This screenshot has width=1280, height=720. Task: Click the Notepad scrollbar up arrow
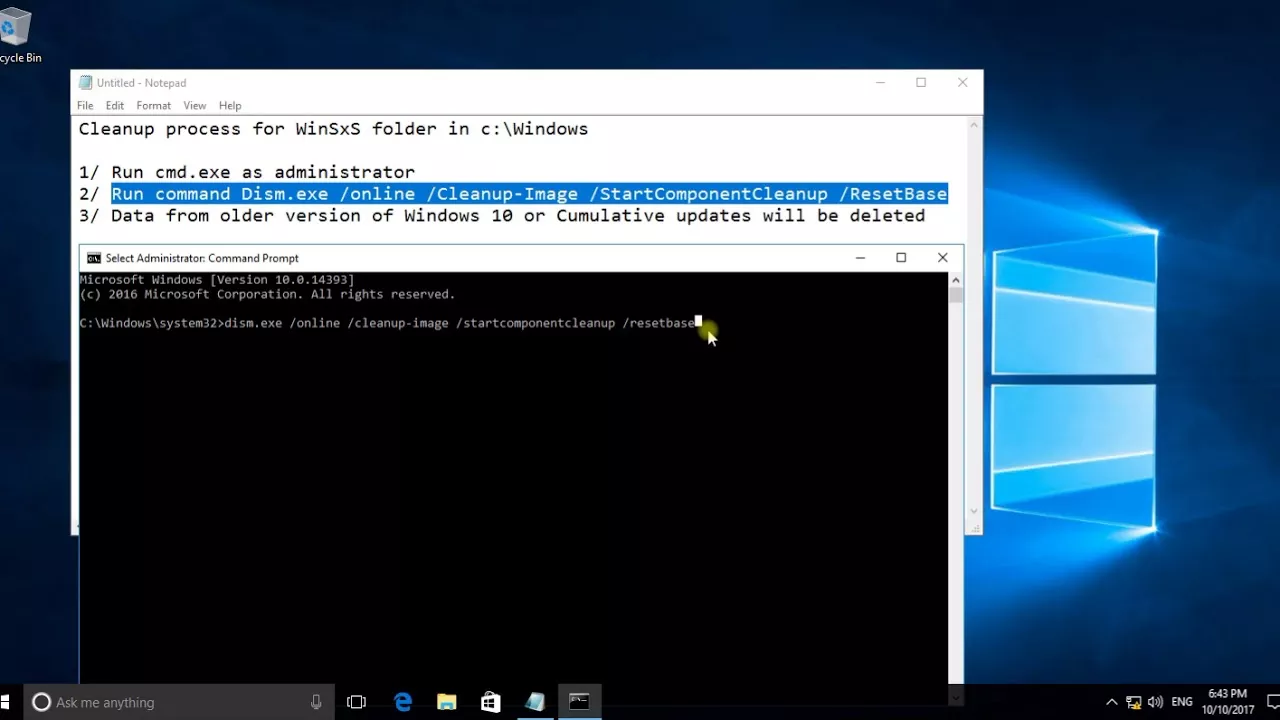point(974,125)
